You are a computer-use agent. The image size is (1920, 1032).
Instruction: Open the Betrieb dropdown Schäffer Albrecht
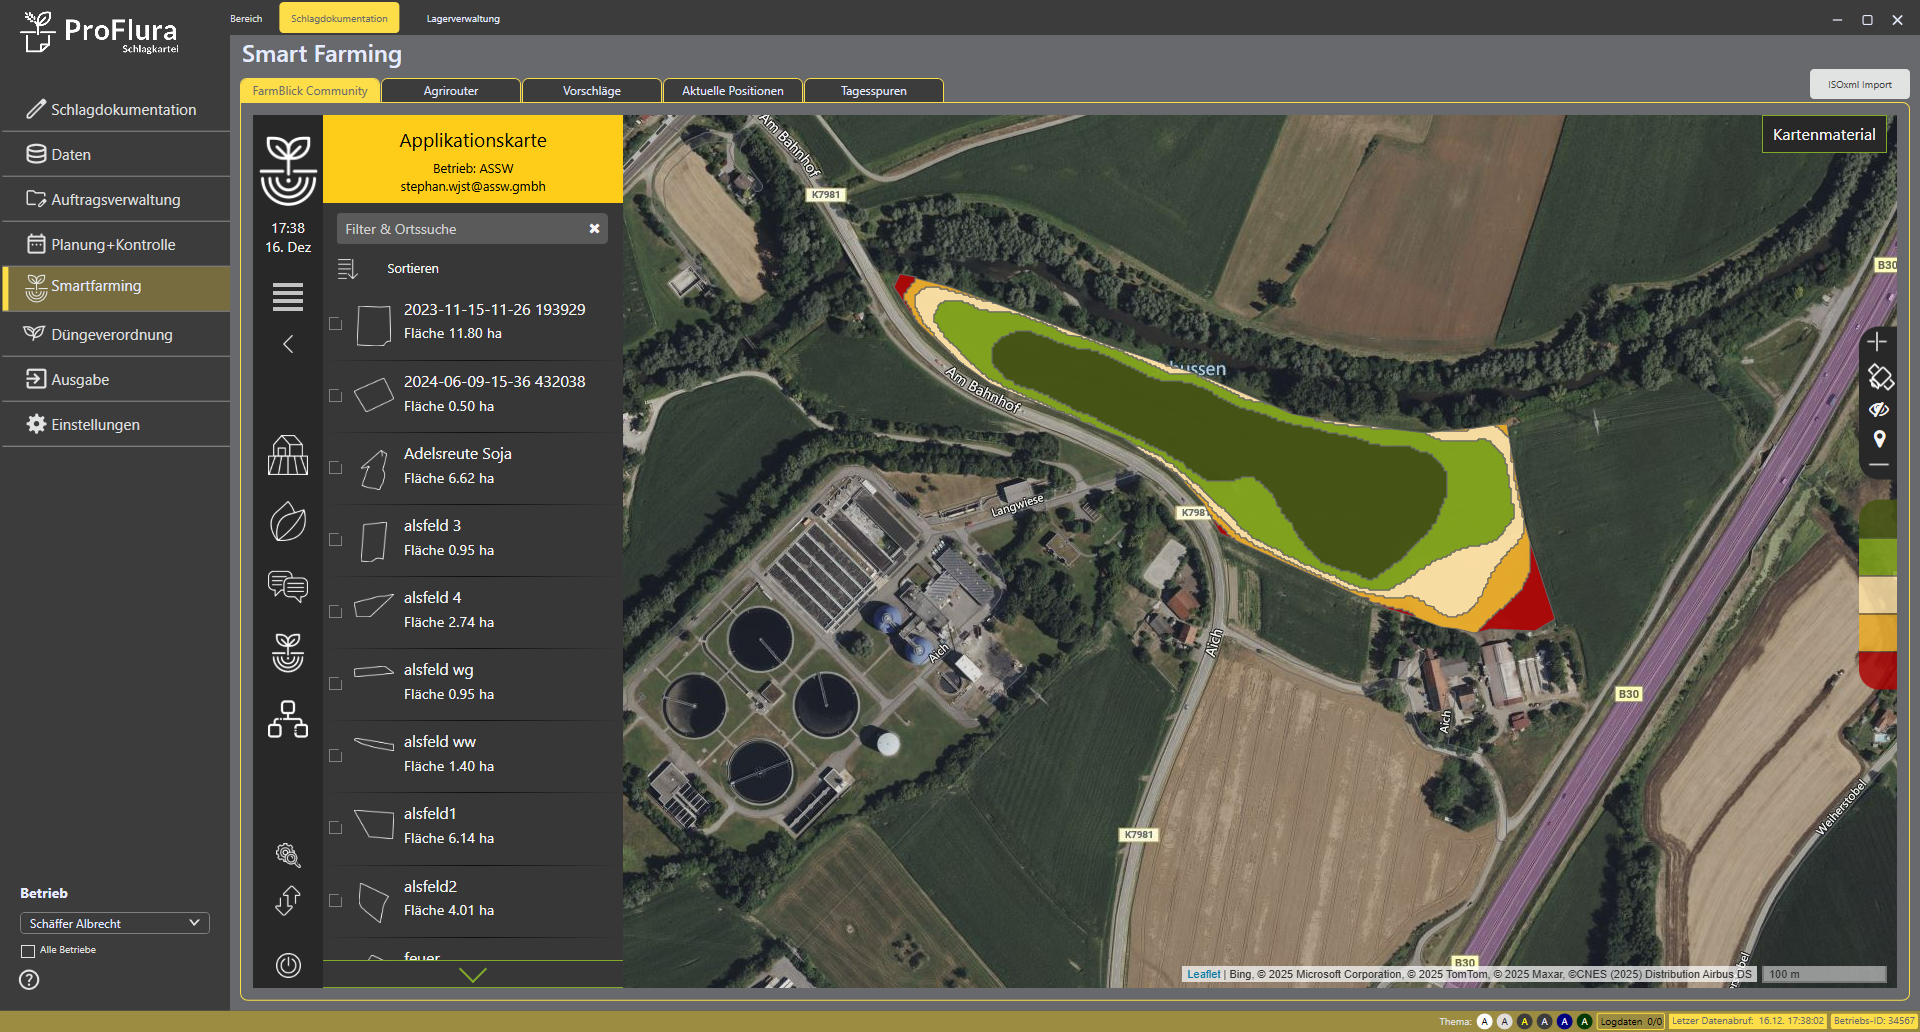coord(114,923)
